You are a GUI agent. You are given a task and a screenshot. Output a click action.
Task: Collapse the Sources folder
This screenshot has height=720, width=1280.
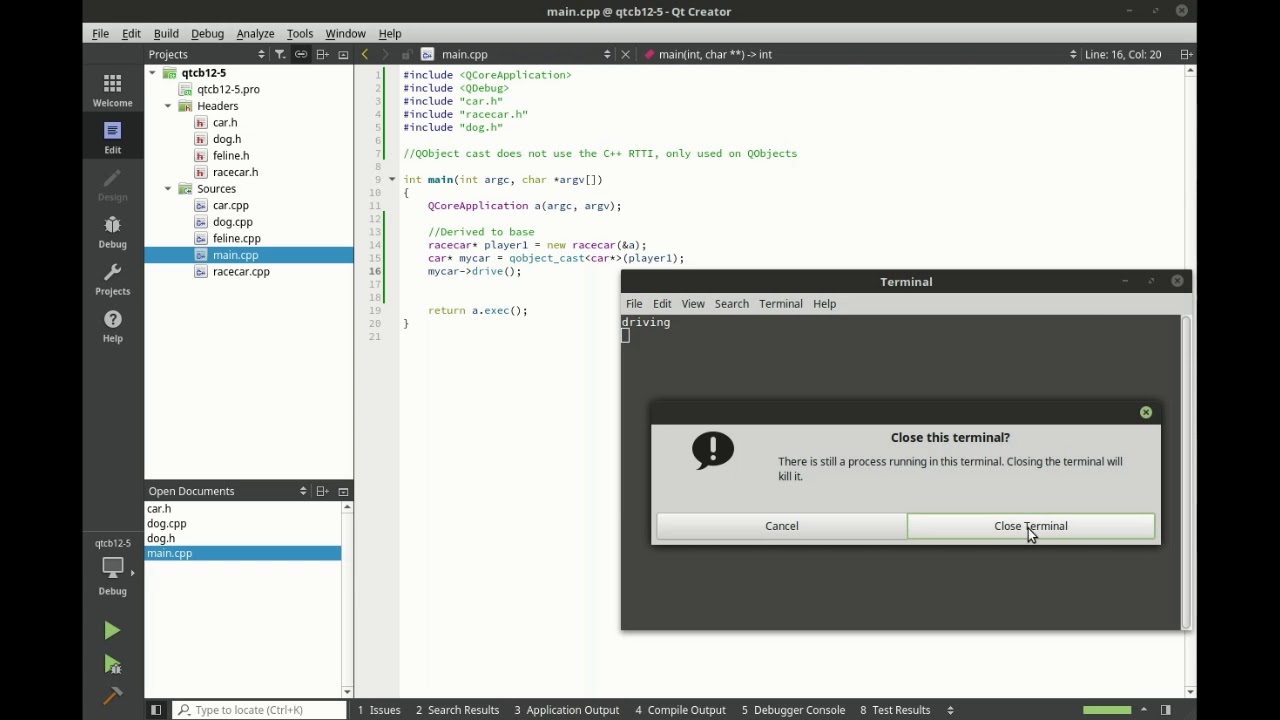(168, 189)
